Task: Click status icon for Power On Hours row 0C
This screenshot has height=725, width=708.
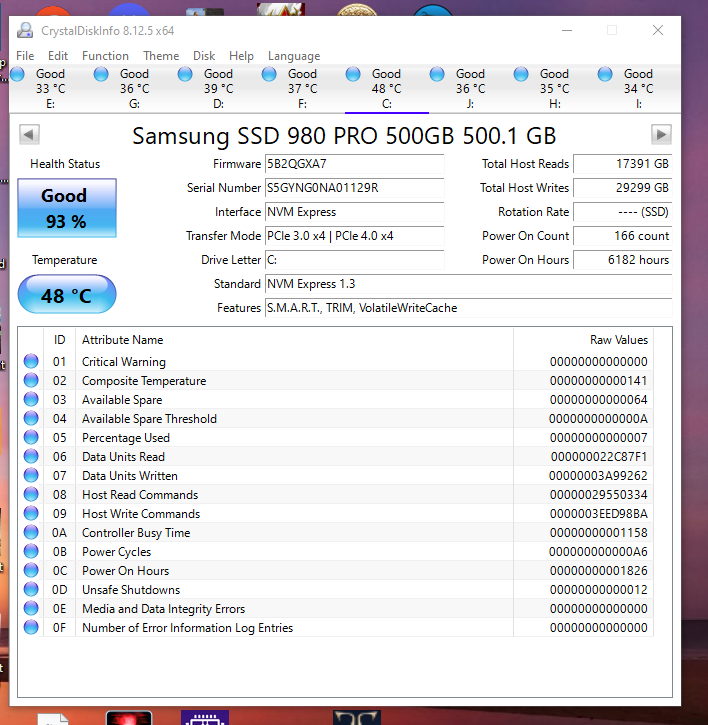Action: pos(31,570)
